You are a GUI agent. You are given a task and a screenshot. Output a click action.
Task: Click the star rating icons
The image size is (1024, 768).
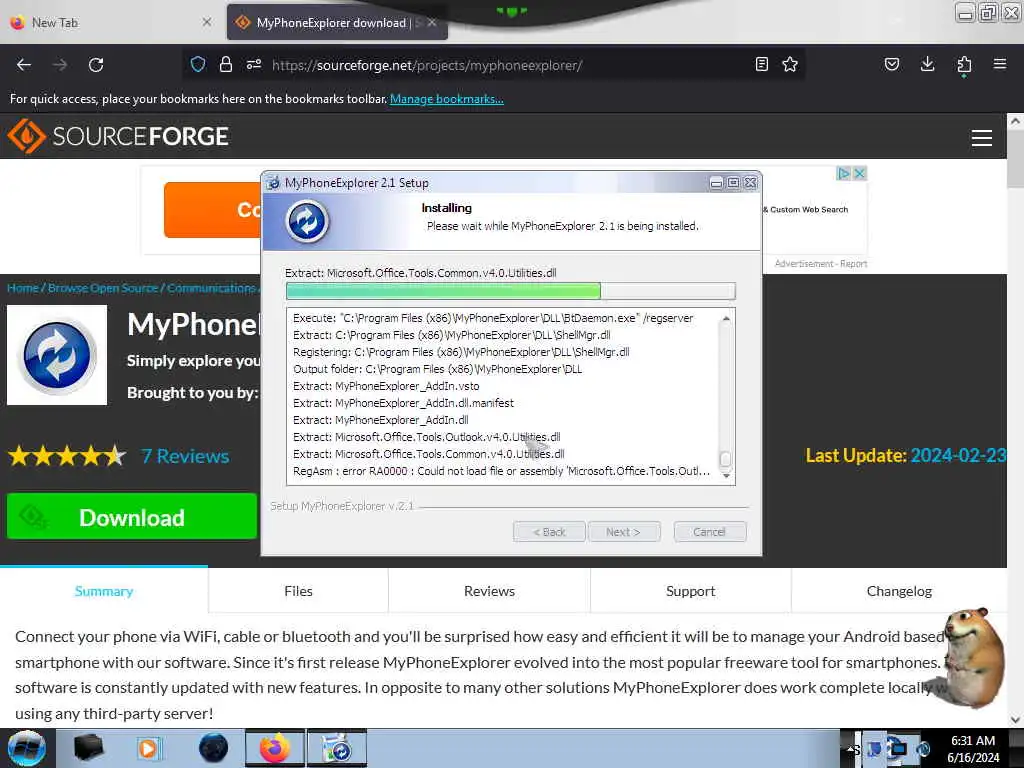67,456
